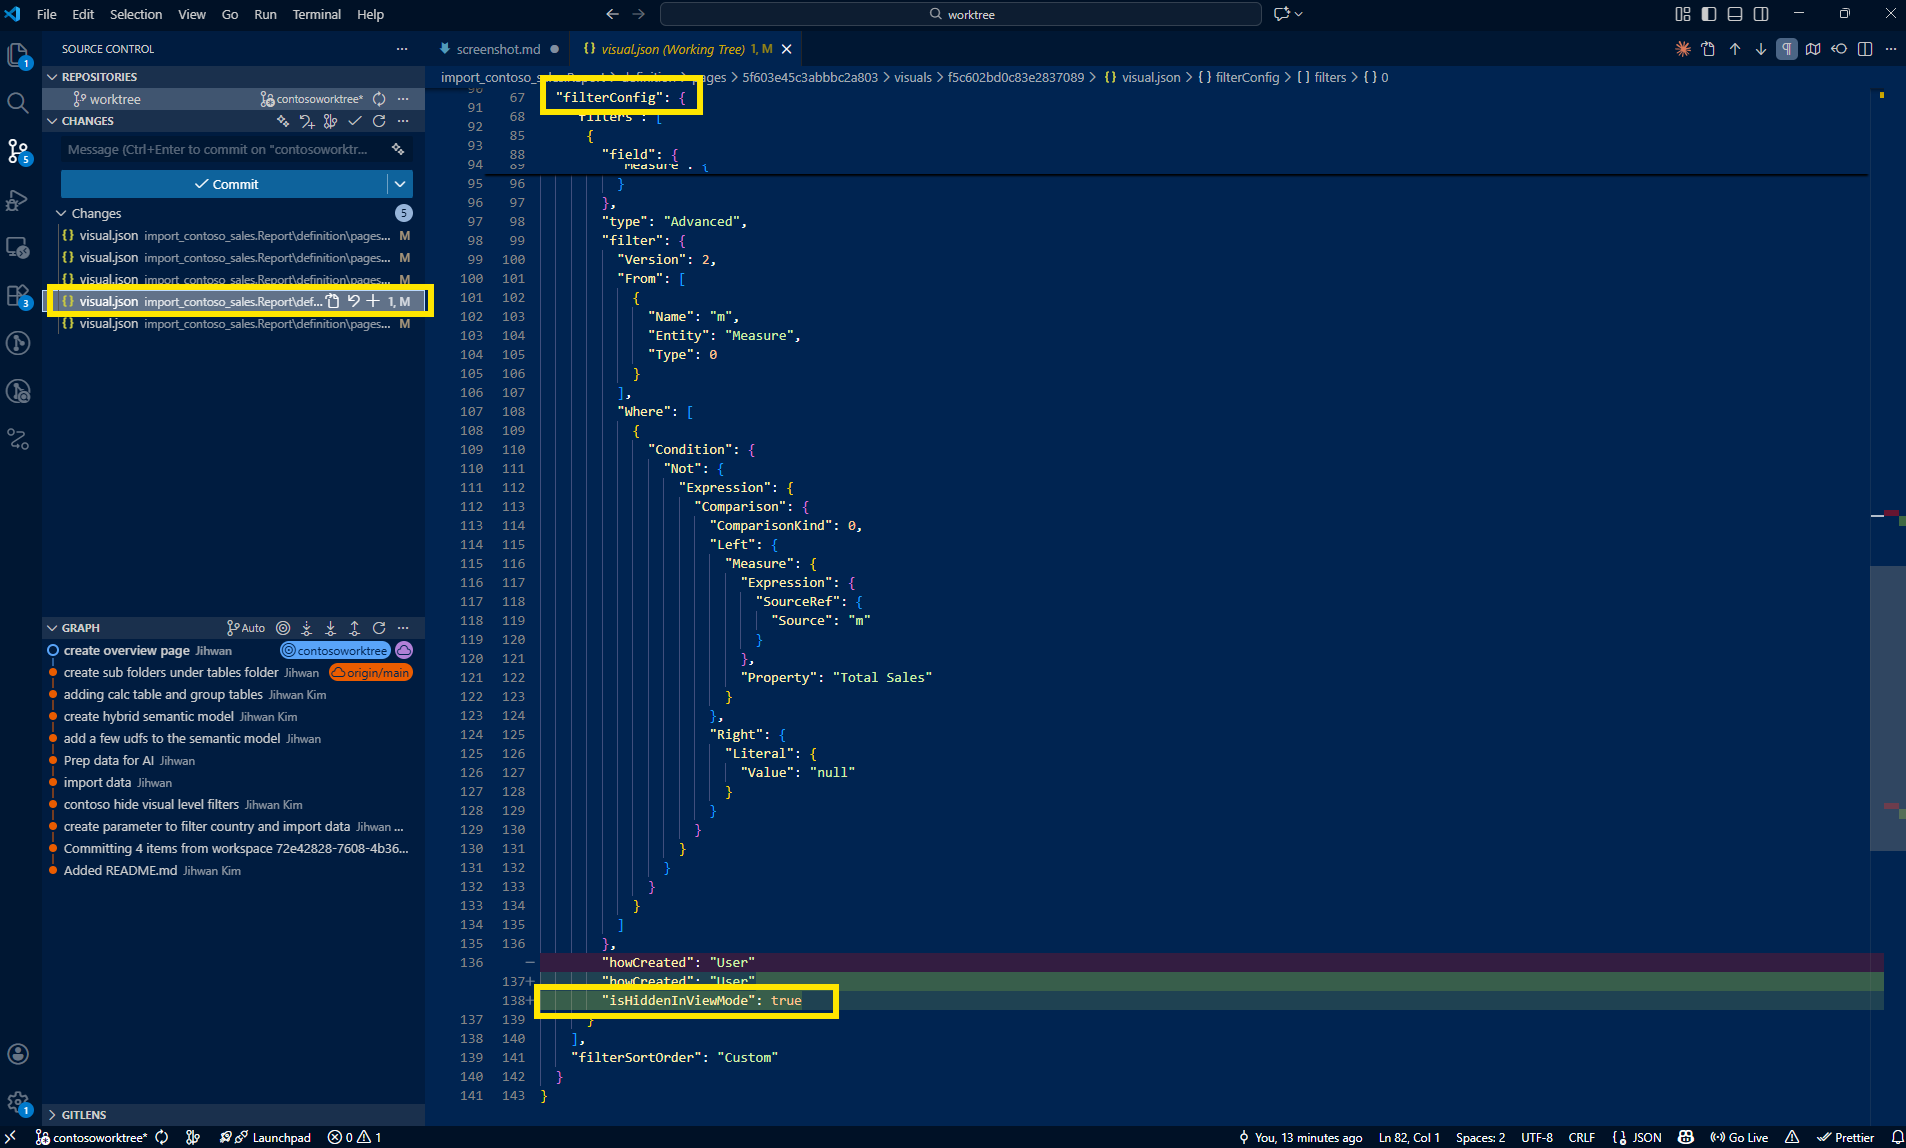Click the sparkle icon inside the commit message box
The height and width of the screenshot is (1148, 1906).
(398, 149)
